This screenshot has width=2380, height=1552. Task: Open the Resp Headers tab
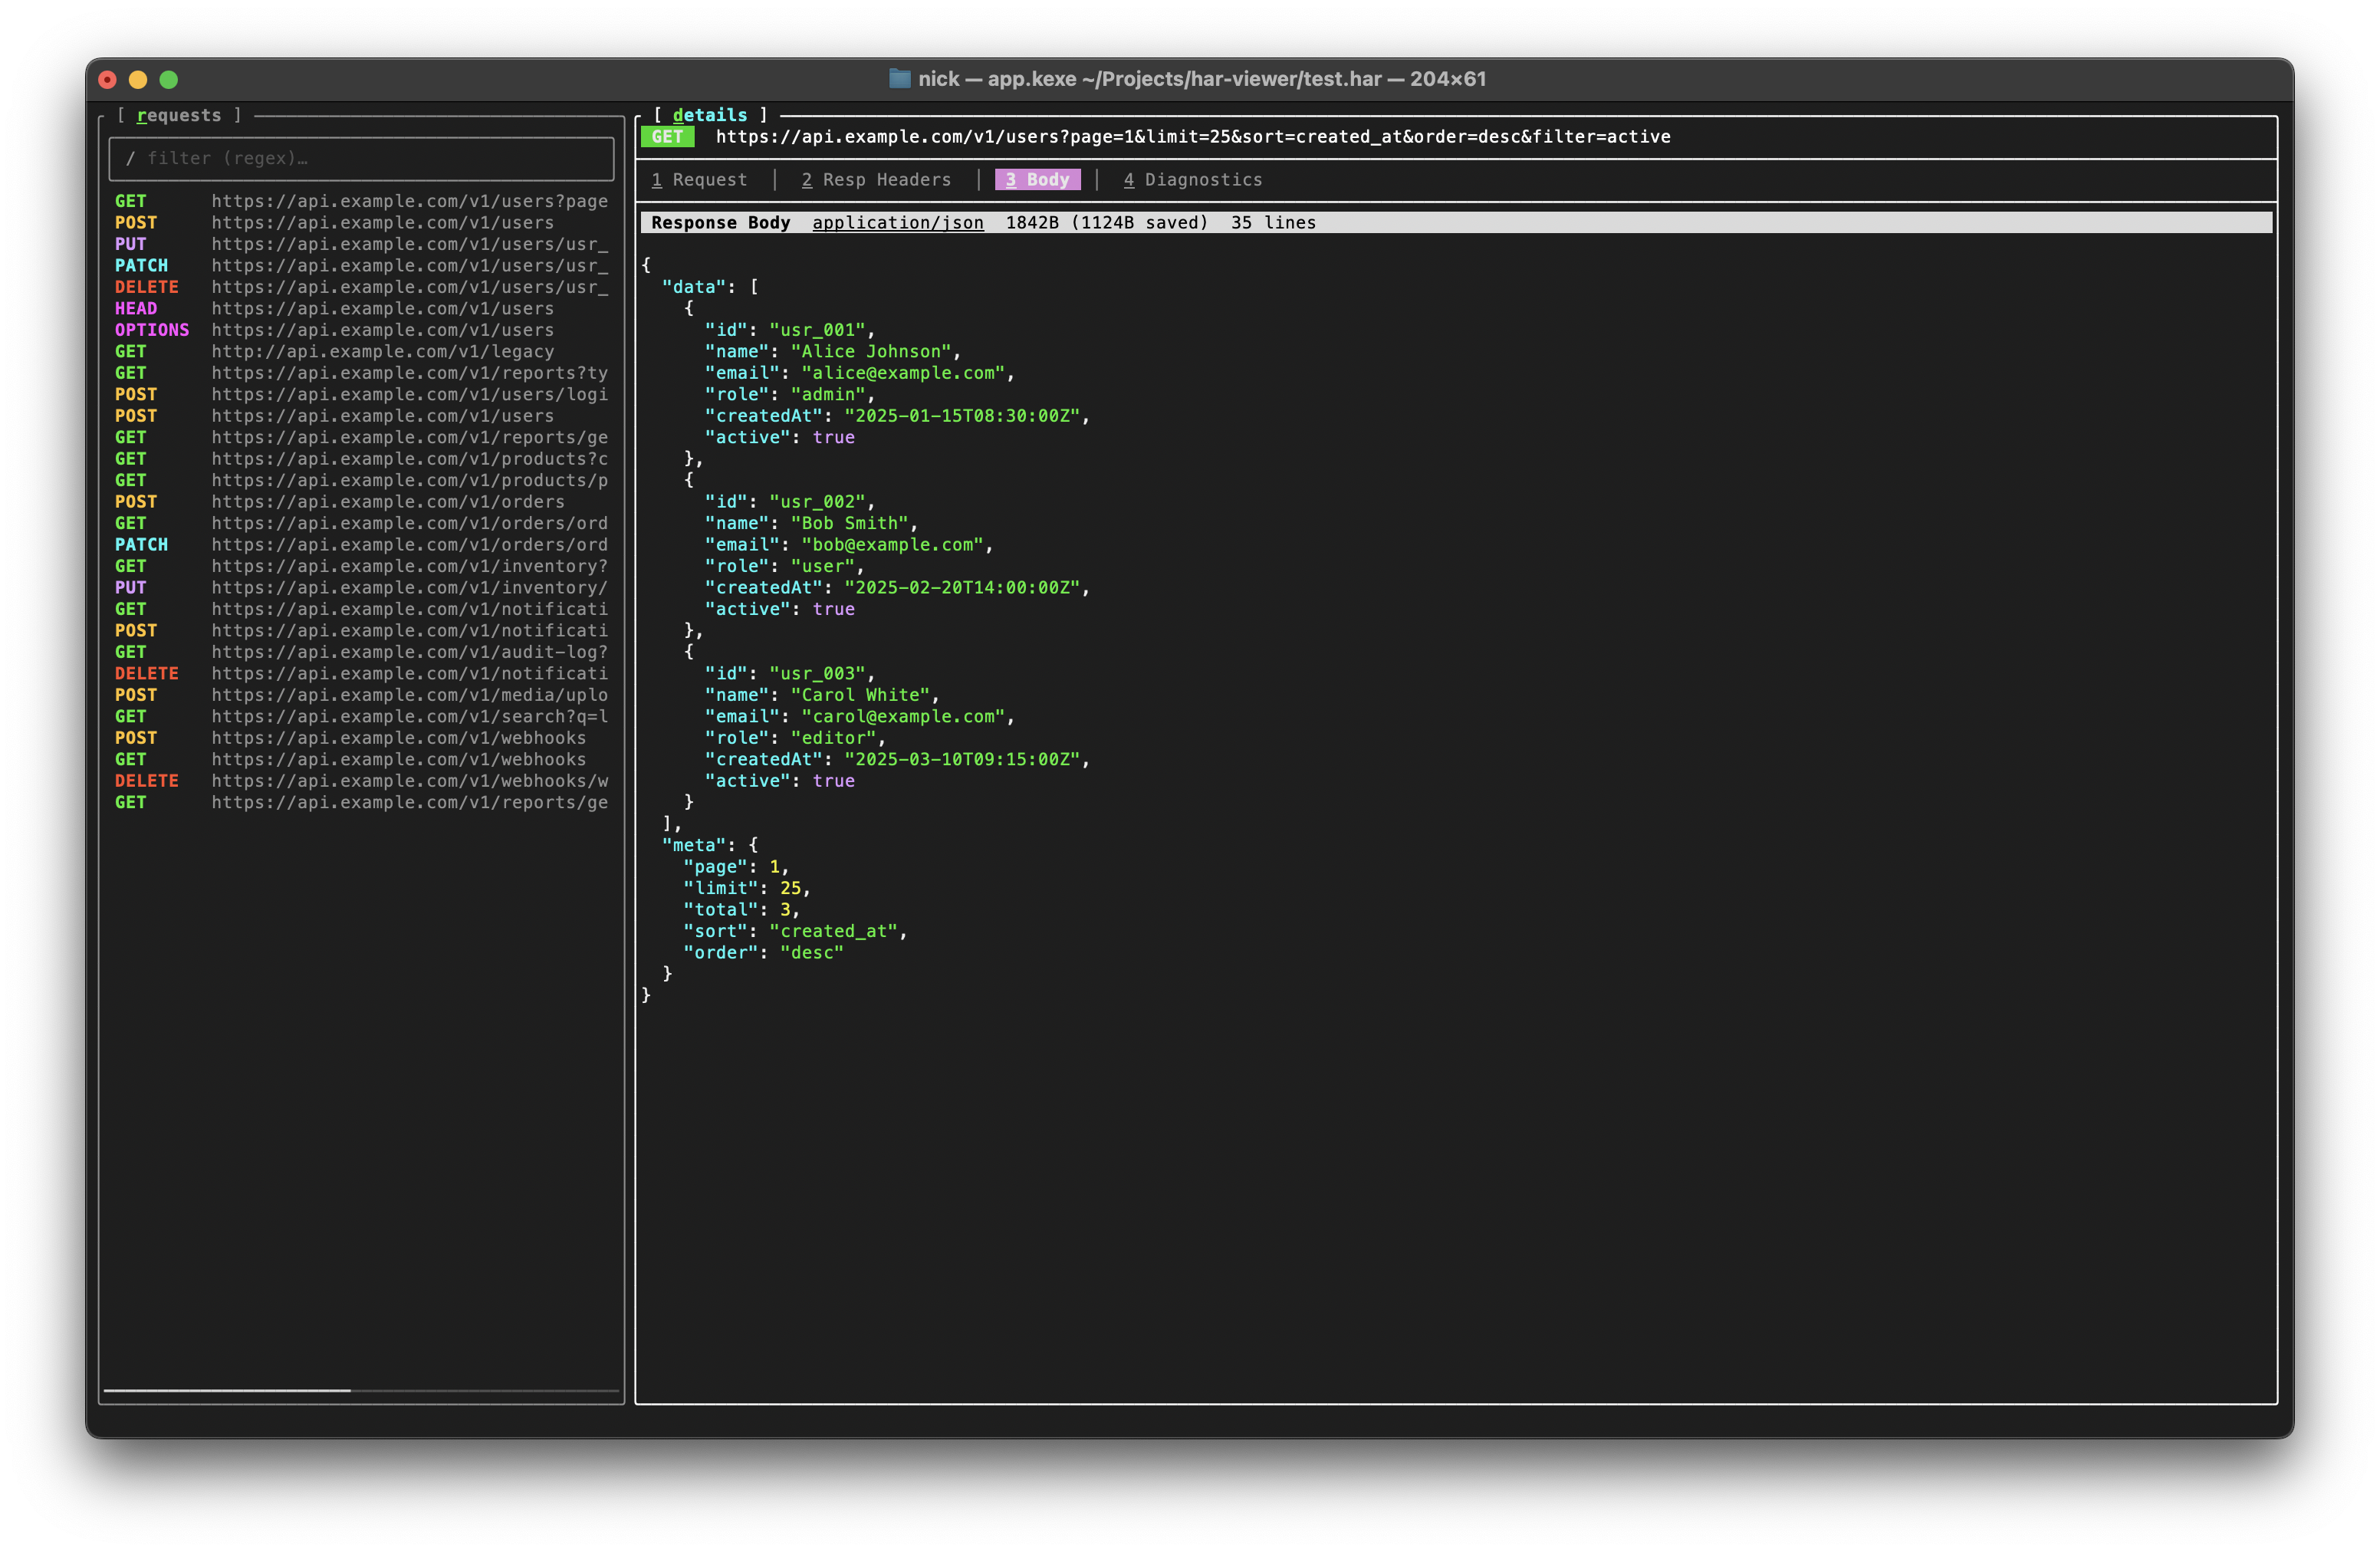pyautogui.click(x=876, y=180)
